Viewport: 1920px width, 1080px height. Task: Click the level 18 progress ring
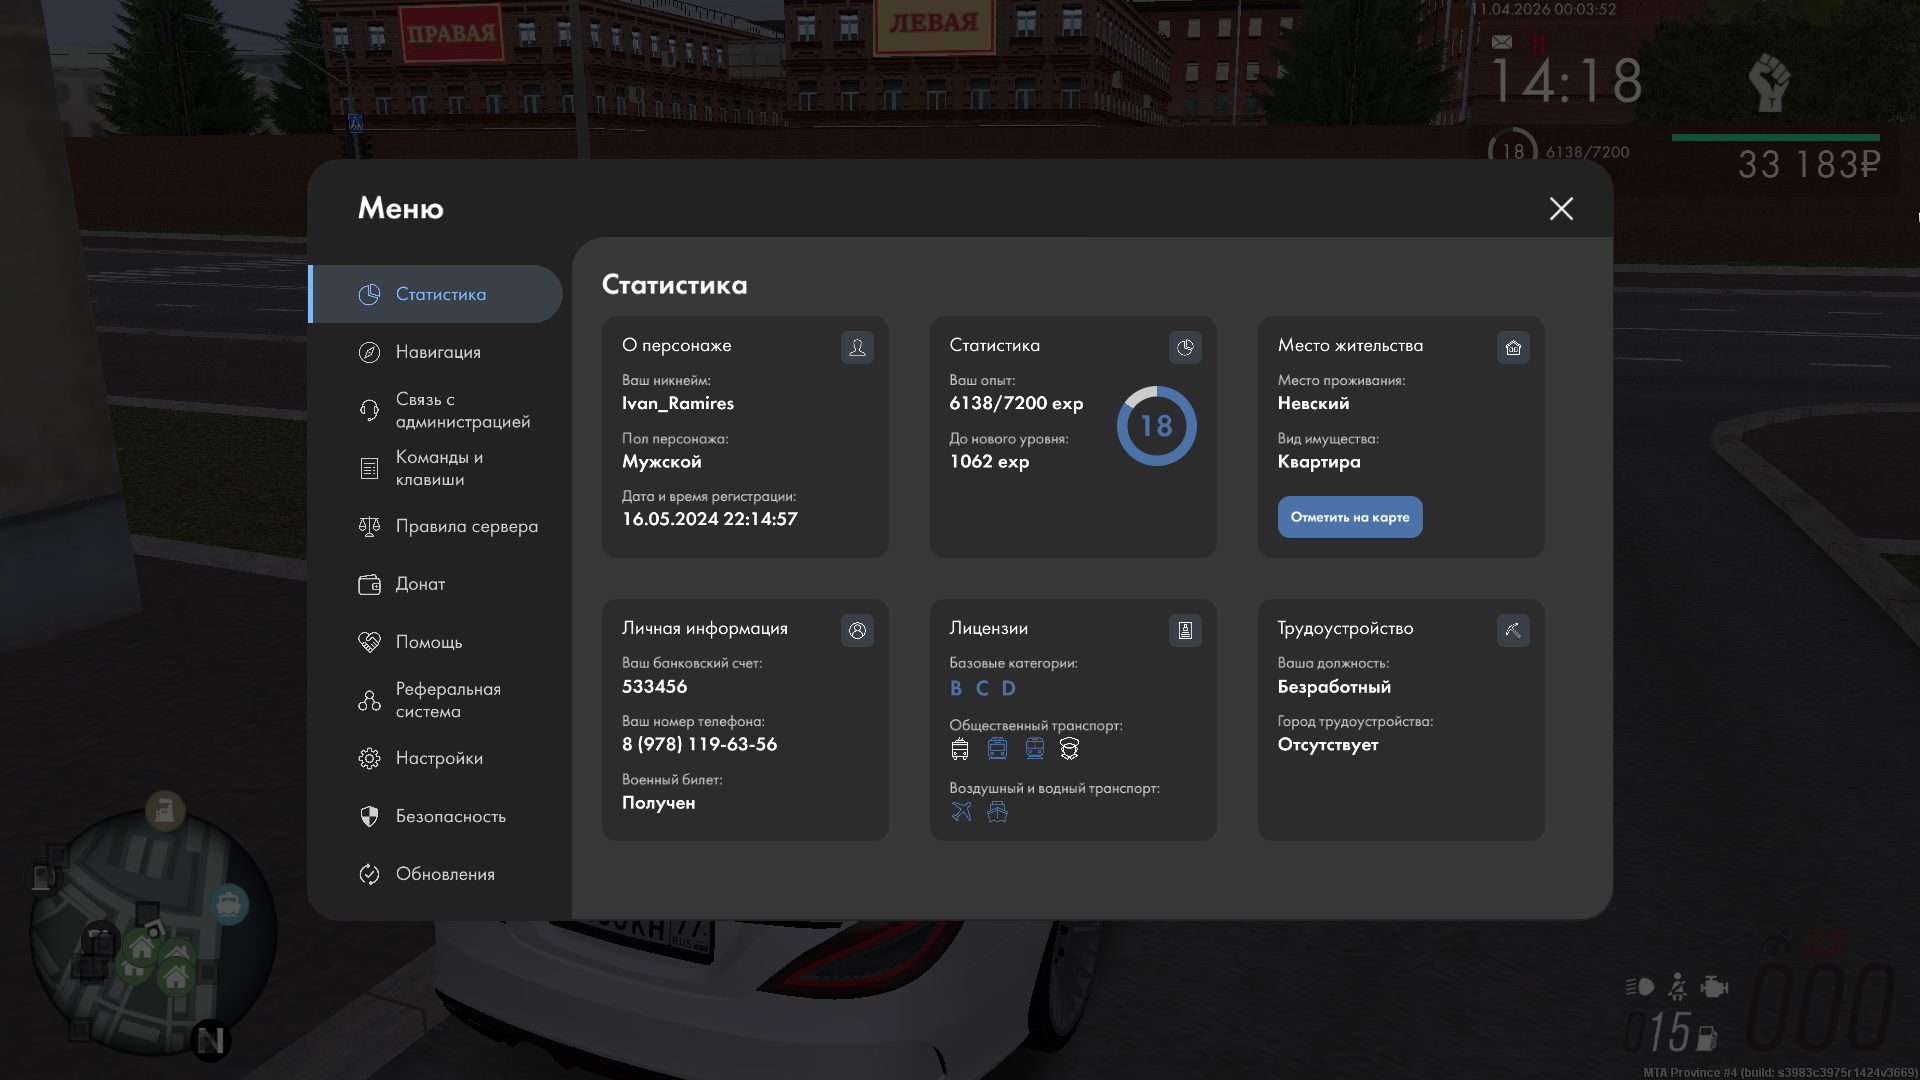(1156, 426)
